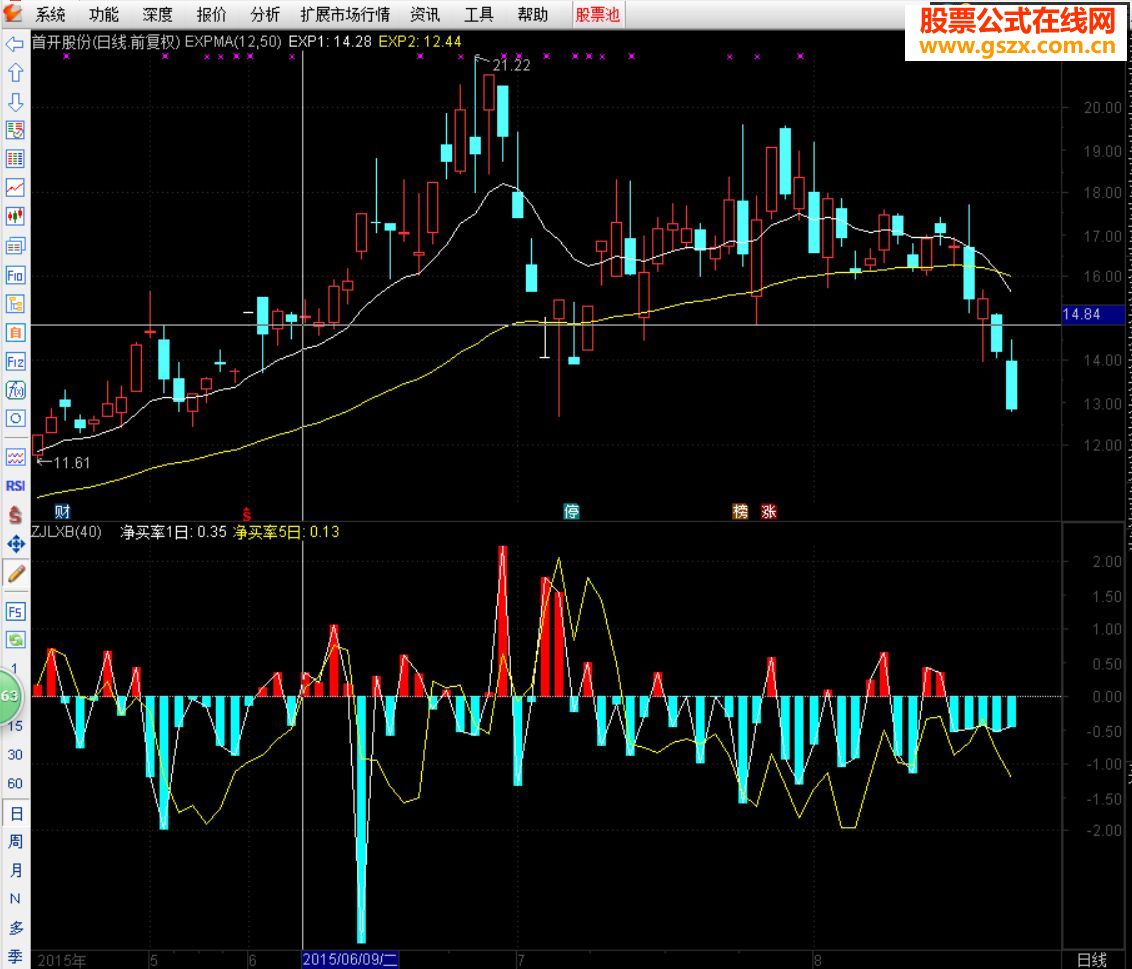Open the f(x) formula icon
The width and height of the screenshot is (1132, 969).
[15, 390]
